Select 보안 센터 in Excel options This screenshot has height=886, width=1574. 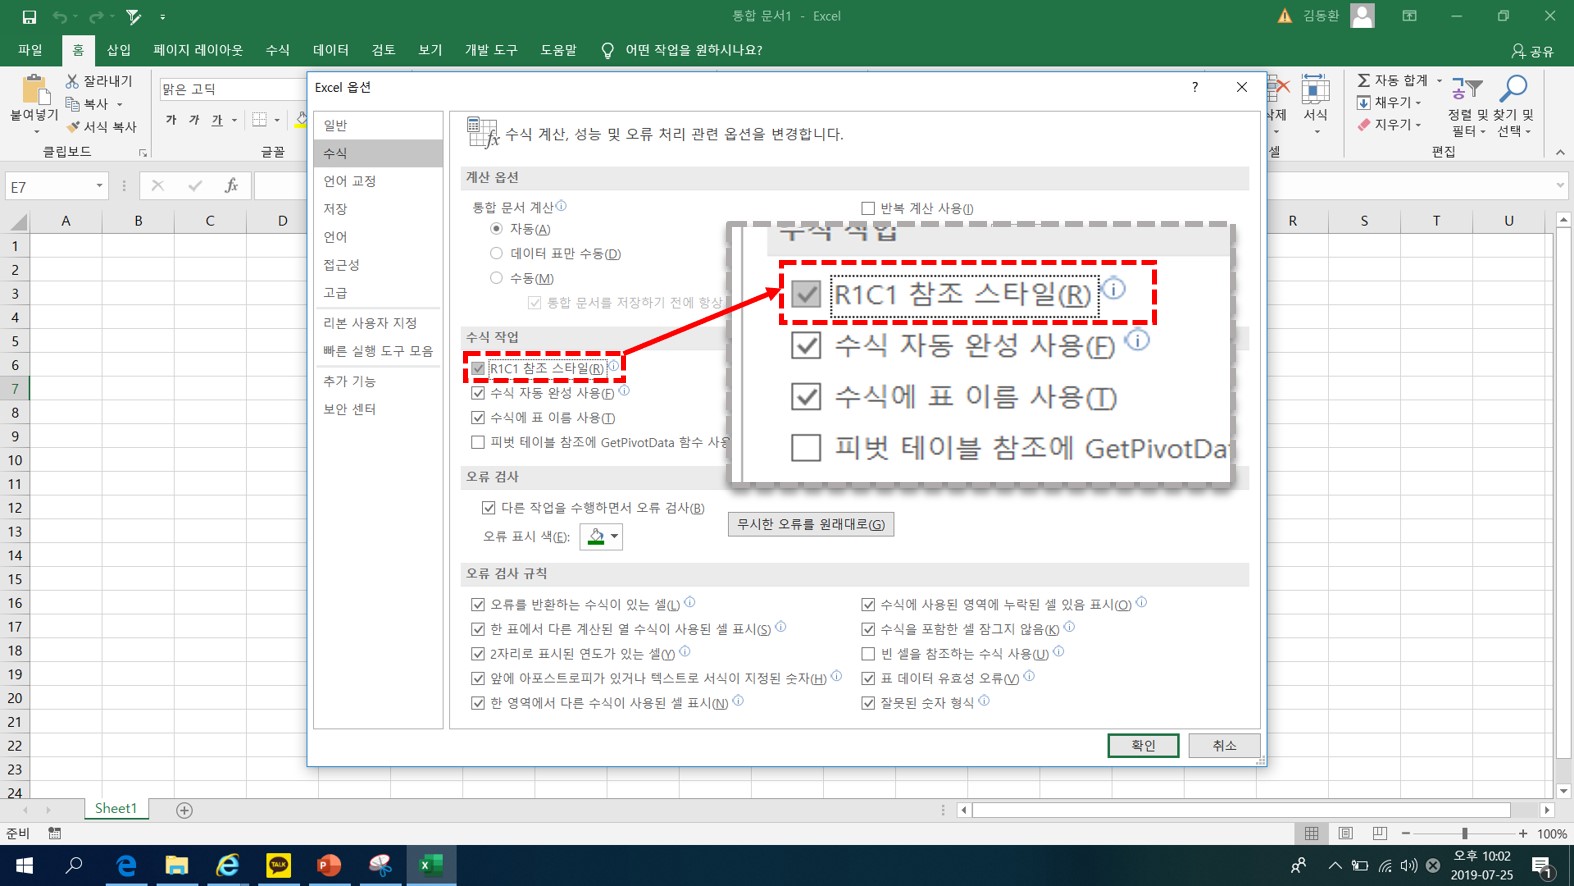point(378,409)
